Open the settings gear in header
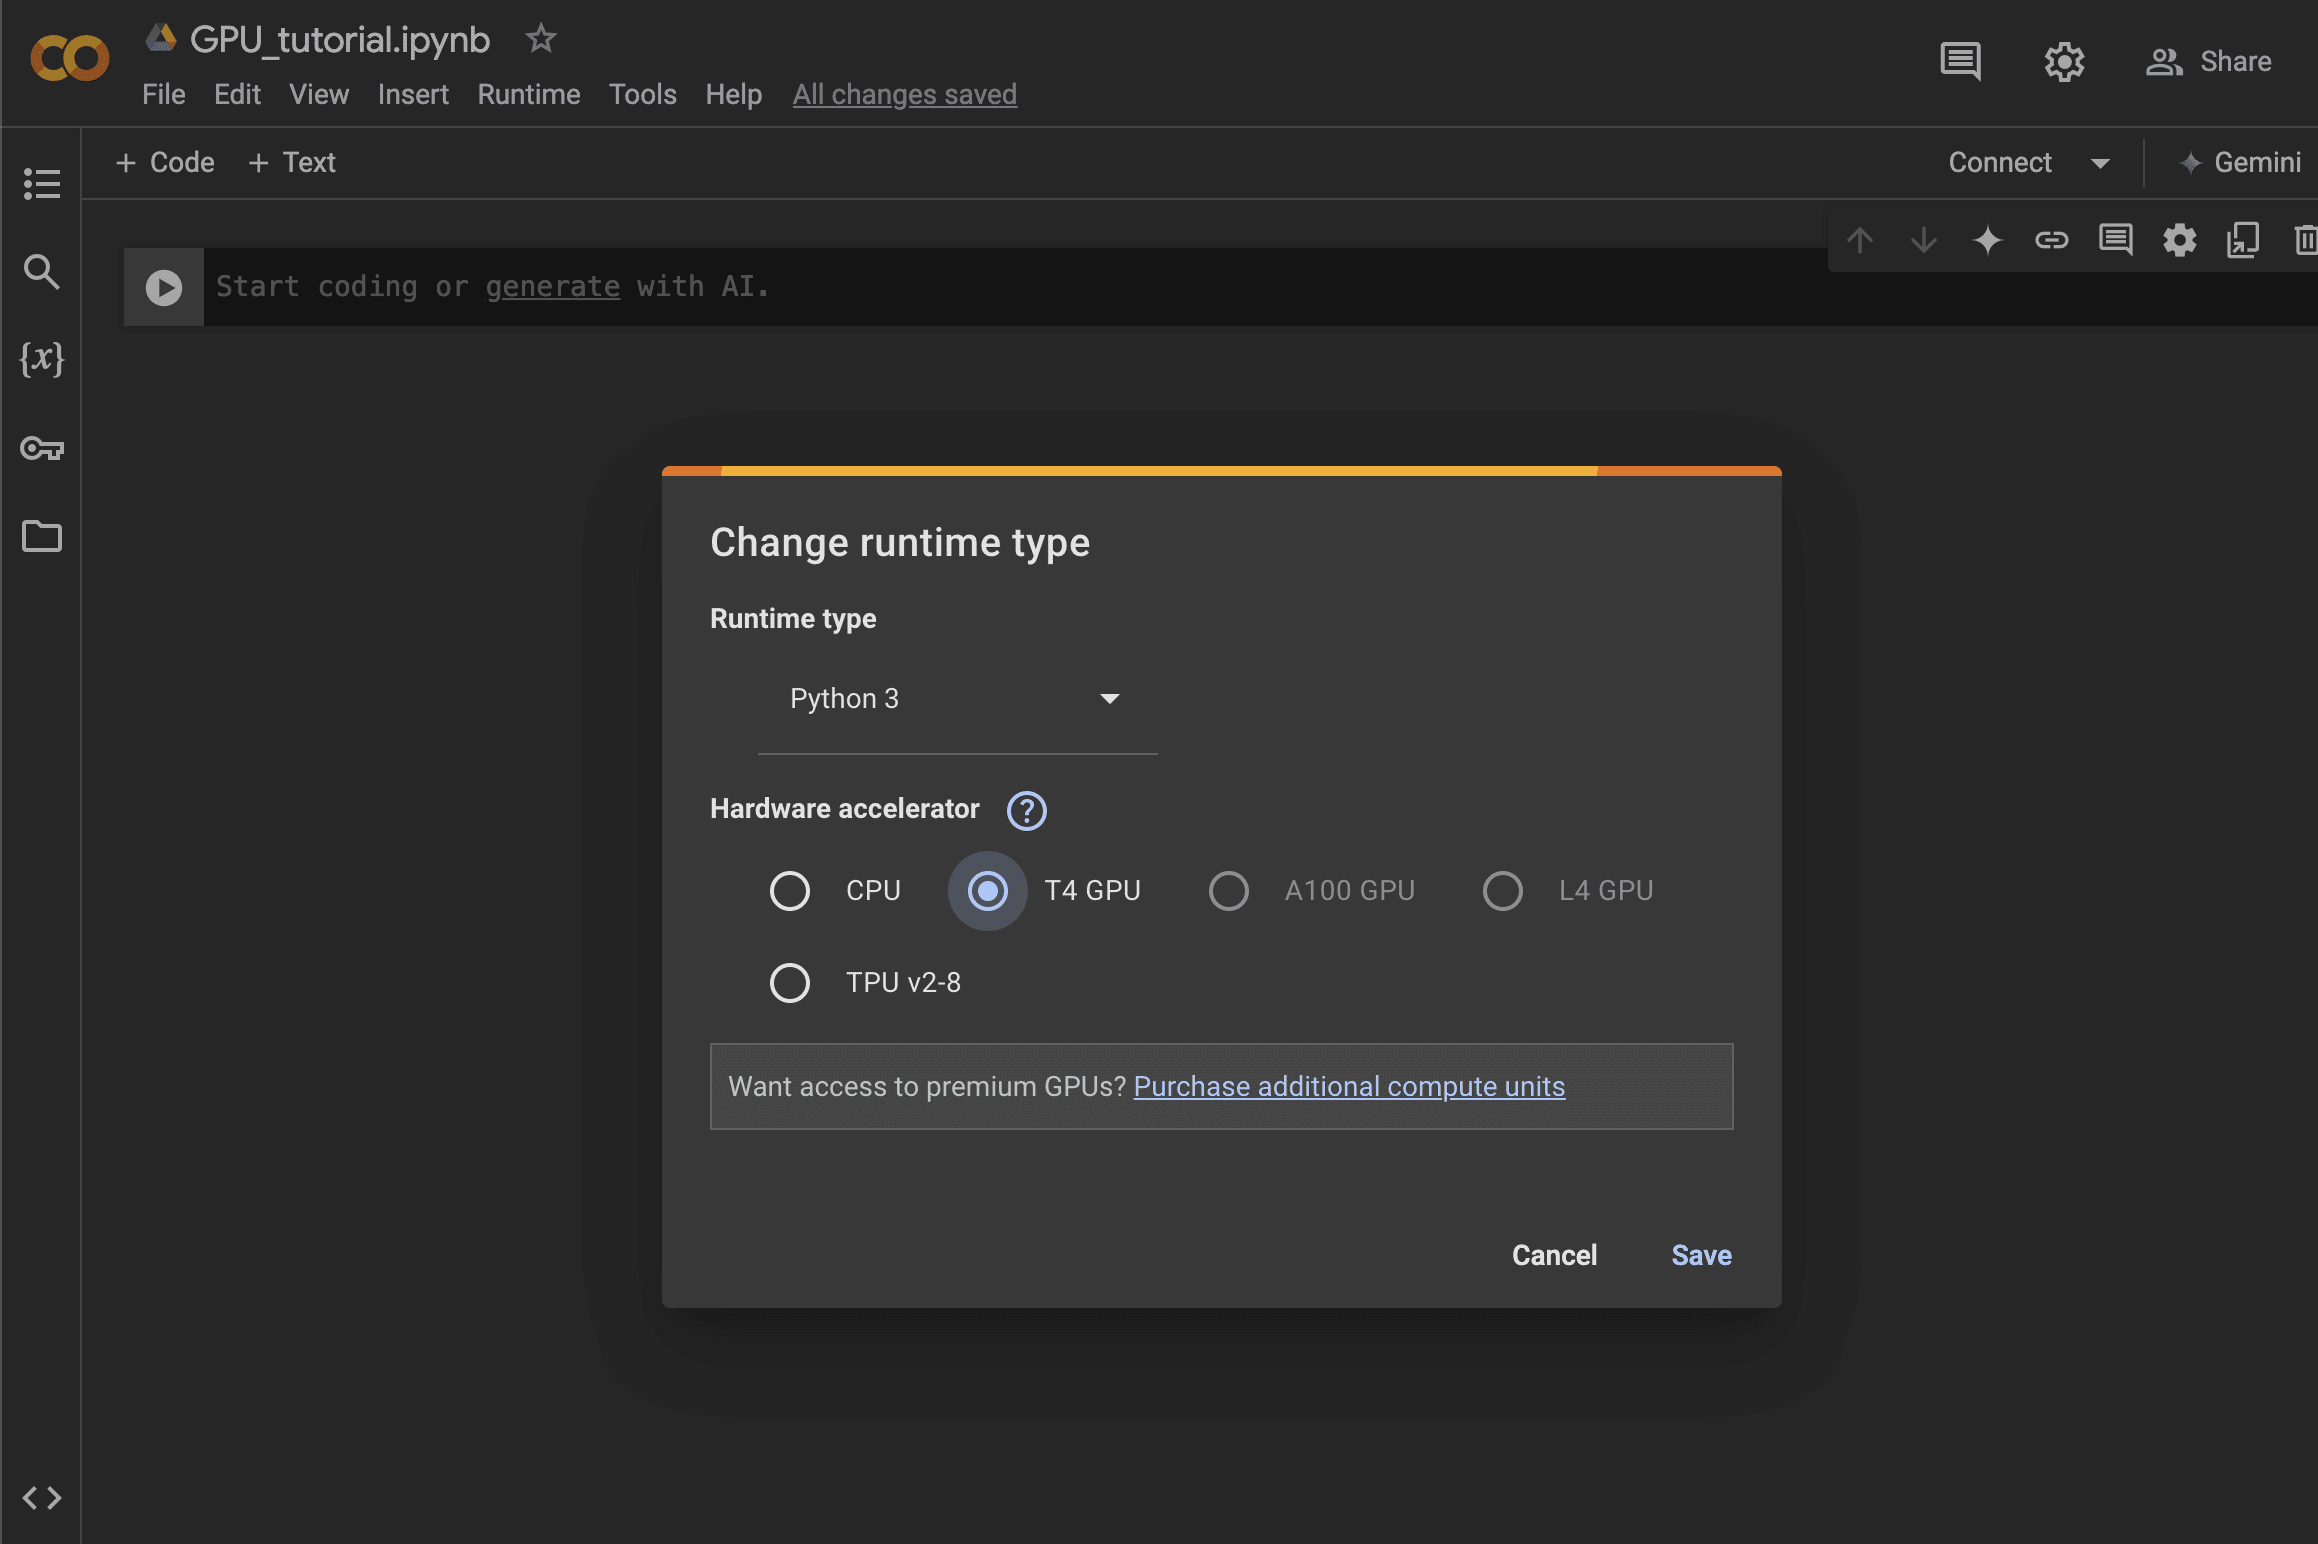Image resolution: width=2318 pixels, height=1544 pixels. coord(2064,62)
